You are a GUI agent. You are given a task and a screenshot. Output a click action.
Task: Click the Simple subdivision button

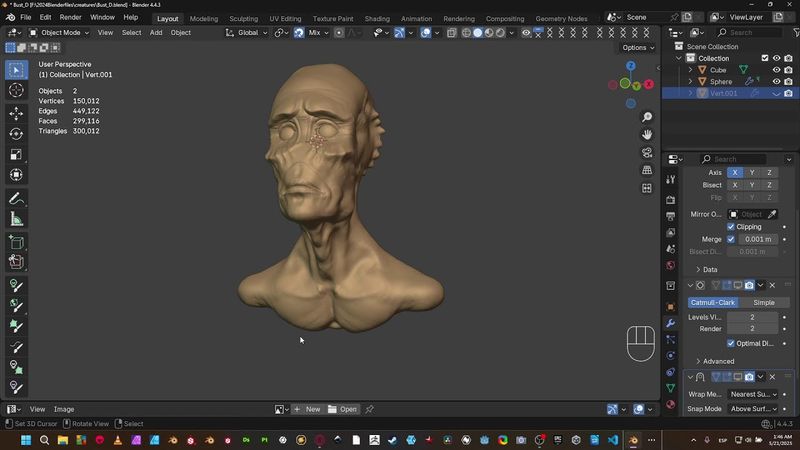[x=764, y=303]
